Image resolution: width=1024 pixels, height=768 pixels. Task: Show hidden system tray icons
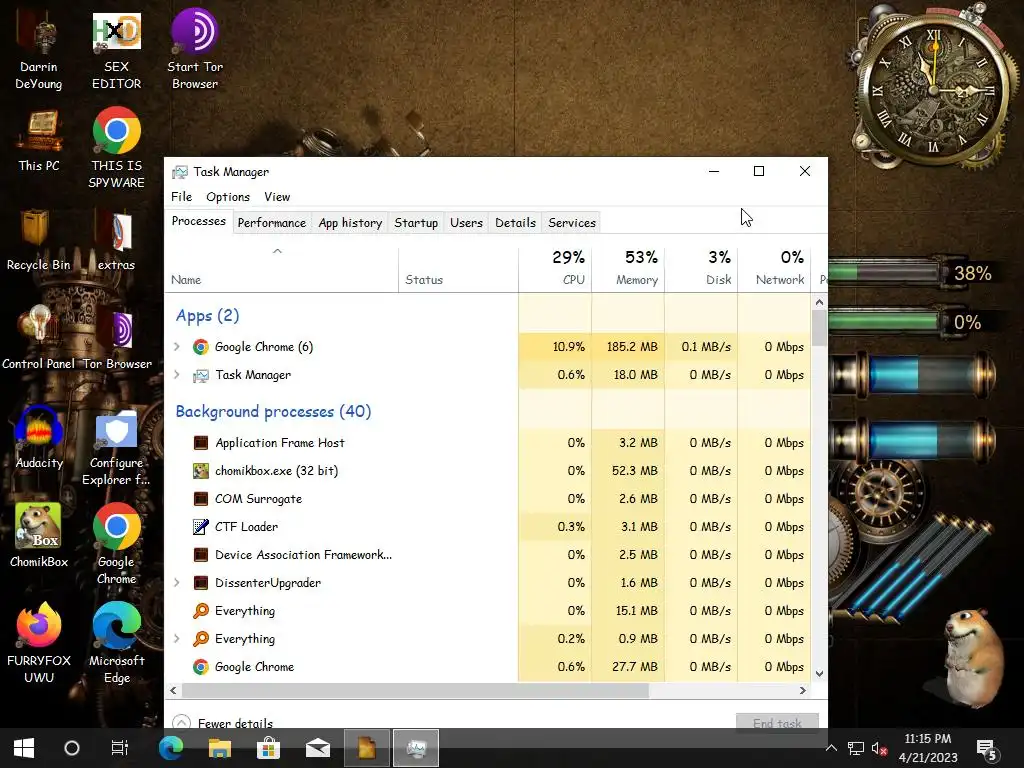tap(831, 748)
